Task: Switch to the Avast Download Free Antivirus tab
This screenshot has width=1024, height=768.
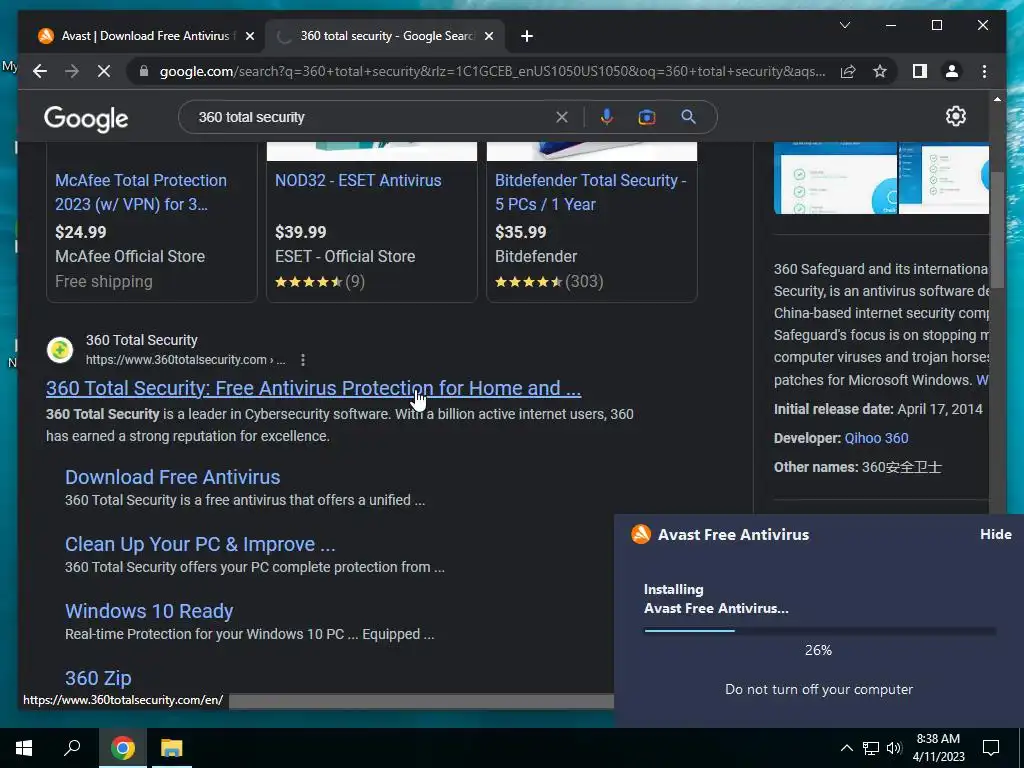Action: click(x=145, y=36)
